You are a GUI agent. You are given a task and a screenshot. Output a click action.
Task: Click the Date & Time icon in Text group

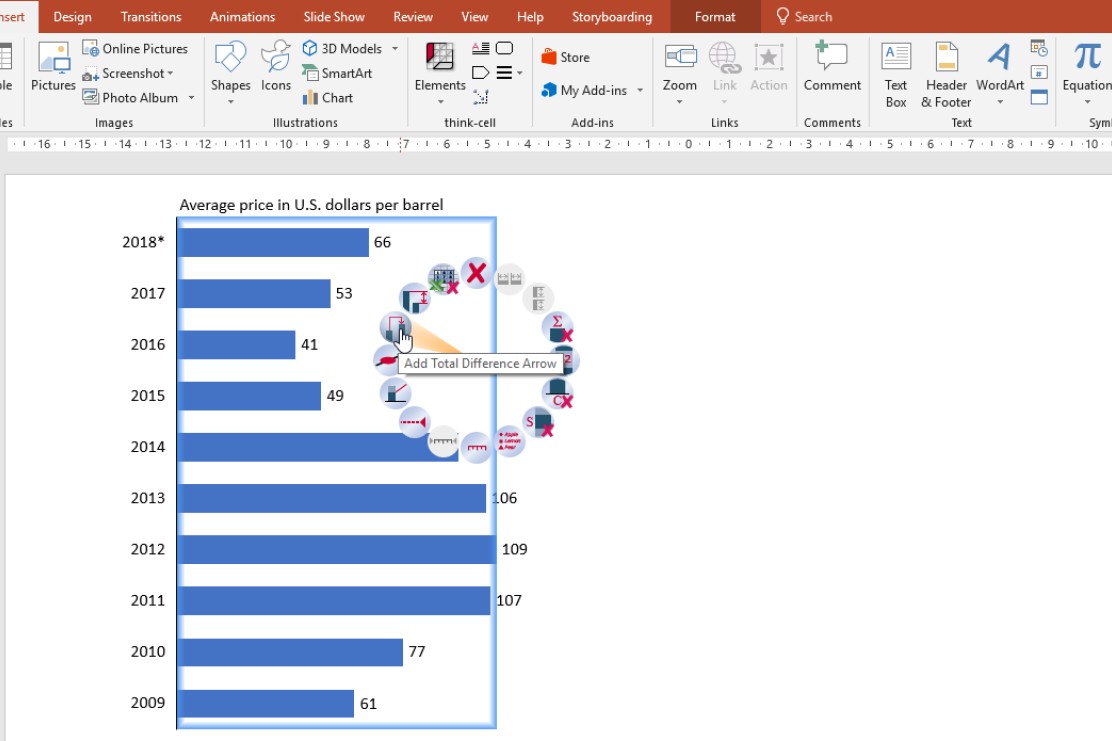point(1039,48)
